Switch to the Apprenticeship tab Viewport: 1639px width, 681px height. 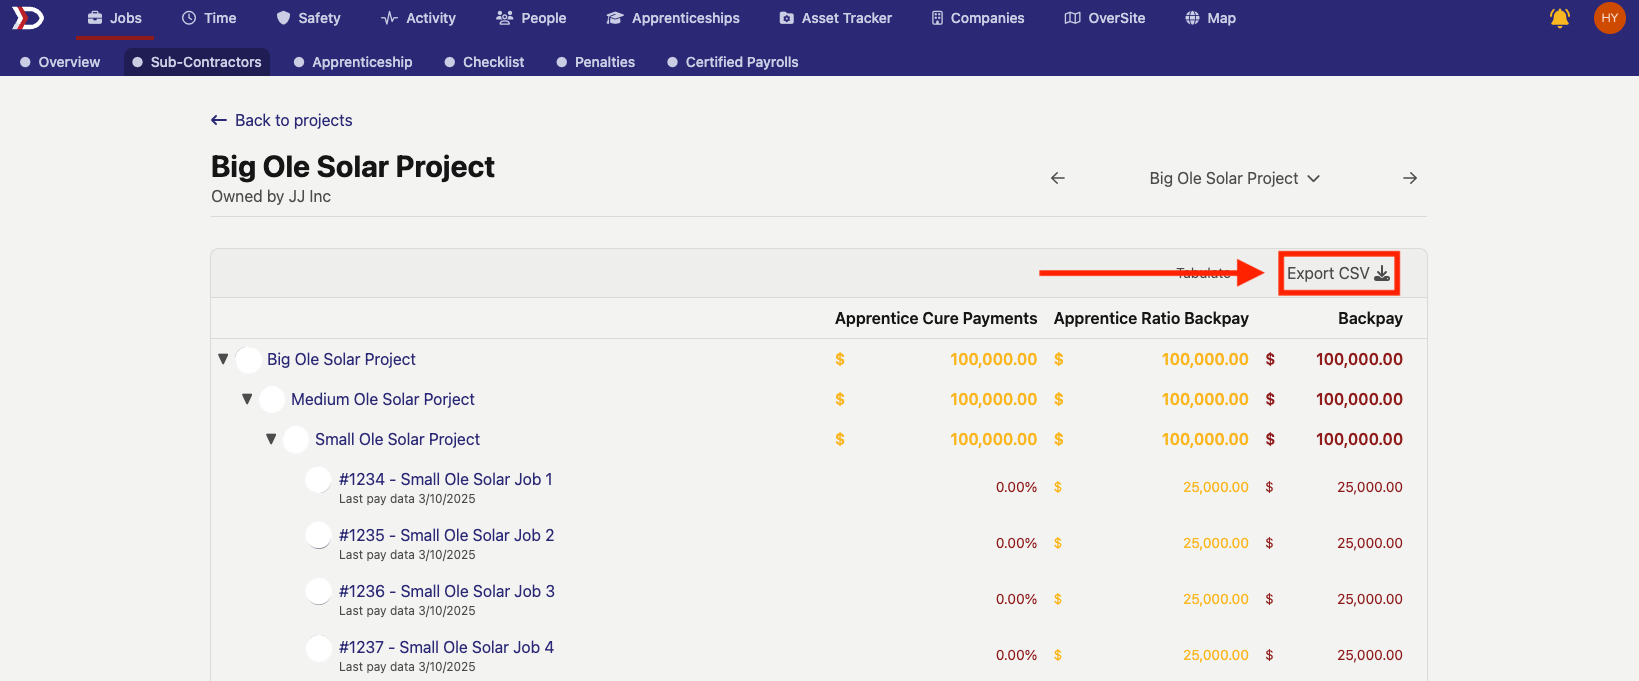point(352,62)
